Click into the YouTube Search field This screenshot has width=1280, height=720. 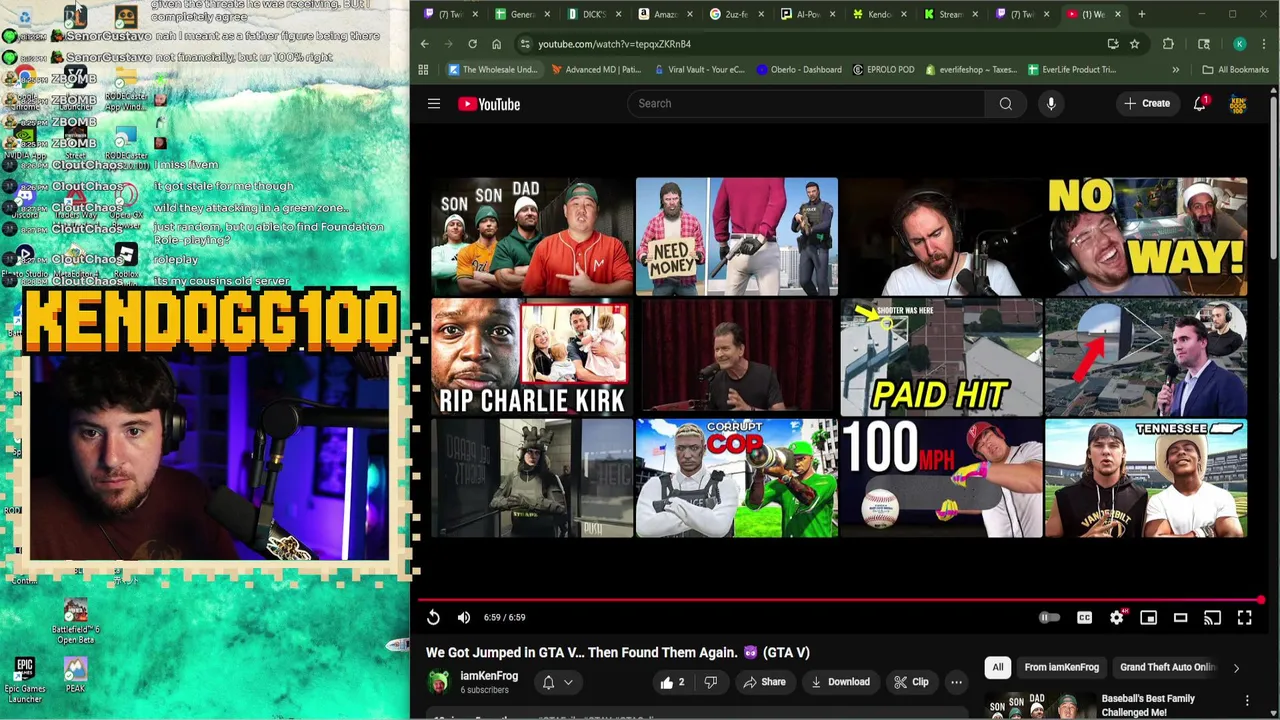pos(805,104)
